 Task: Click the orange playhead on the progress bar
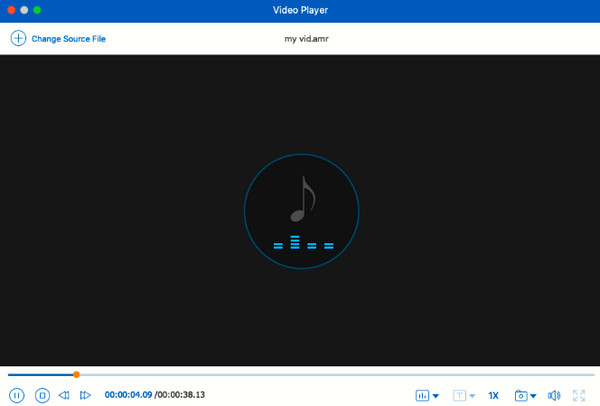click(x=77, y=375)
